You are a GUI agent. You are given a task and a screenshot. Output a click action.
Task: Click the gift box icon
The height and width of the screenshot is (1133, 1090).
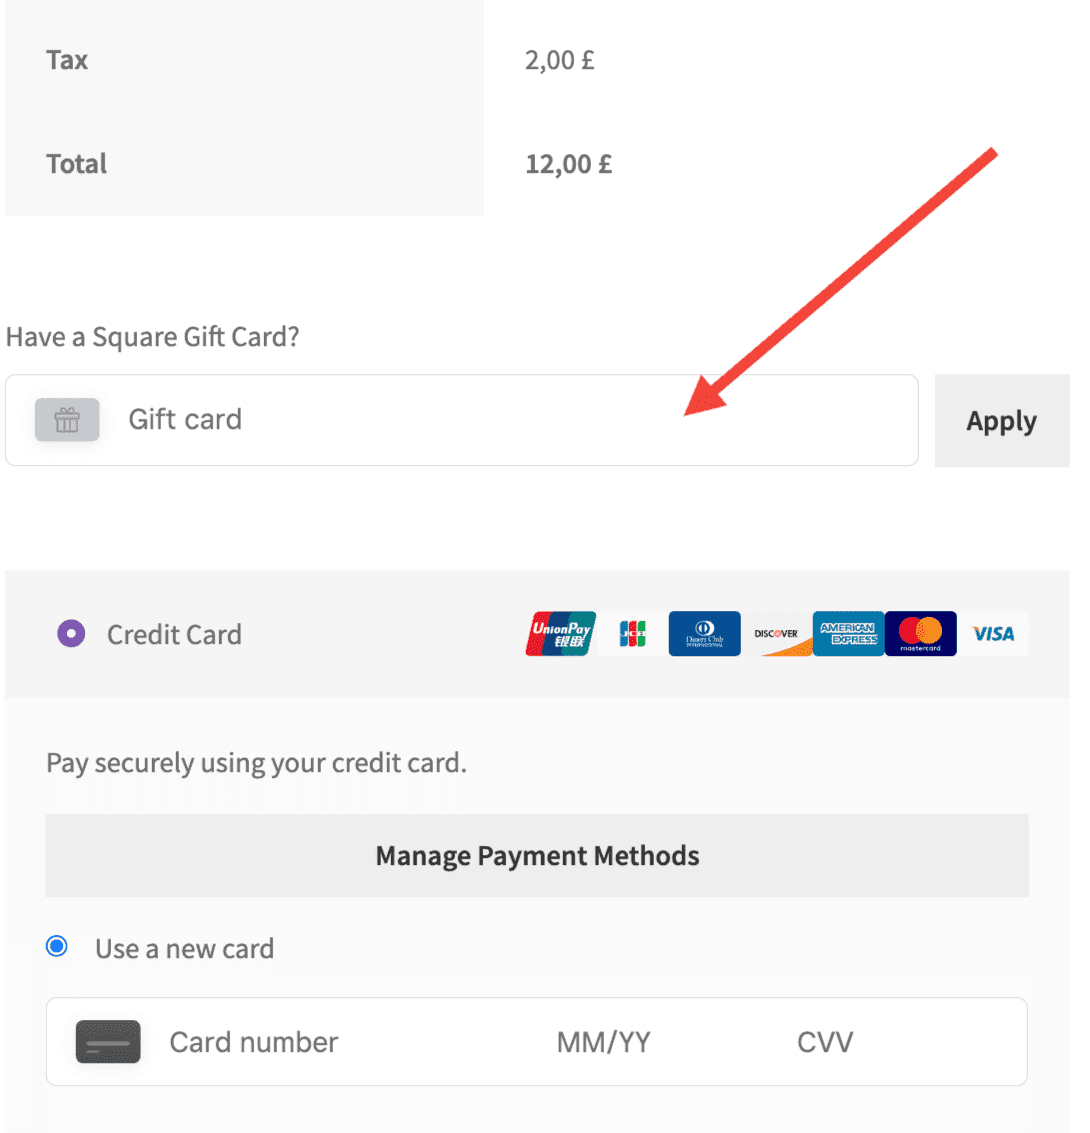point(67,420)
